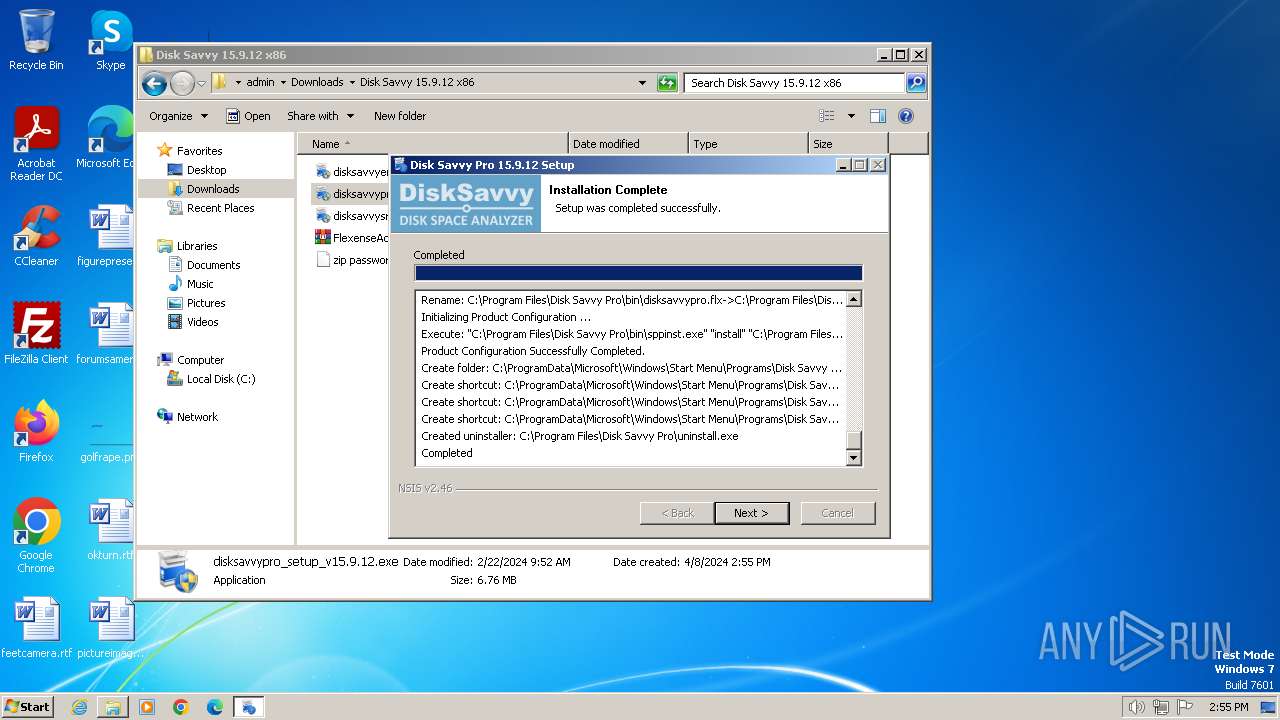Open Windows Explorer taskbar icon
The height and width of the screenshot is (720, 1280).
pyautogui.click(x=113, y=707)
